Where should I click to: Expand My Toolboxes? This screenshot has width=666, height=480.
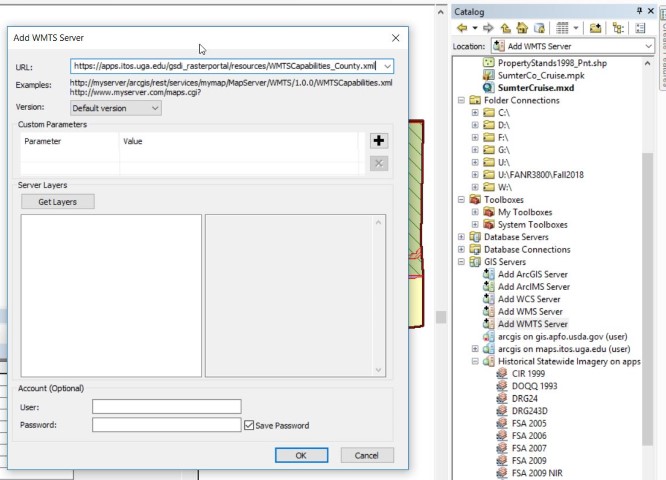tap(475, 212)
